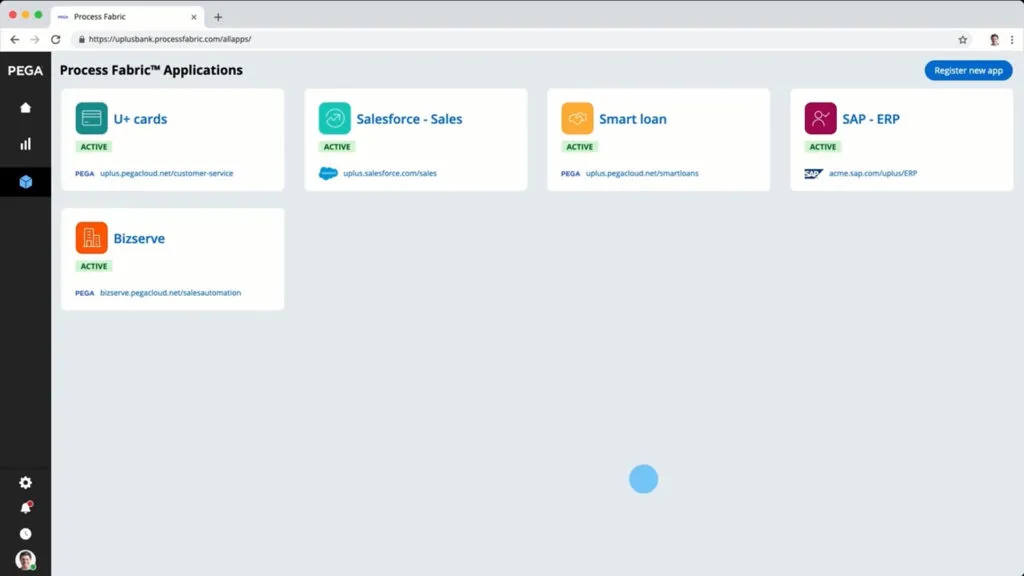Open browser profile avatar menu

click(x=994, y=40)
